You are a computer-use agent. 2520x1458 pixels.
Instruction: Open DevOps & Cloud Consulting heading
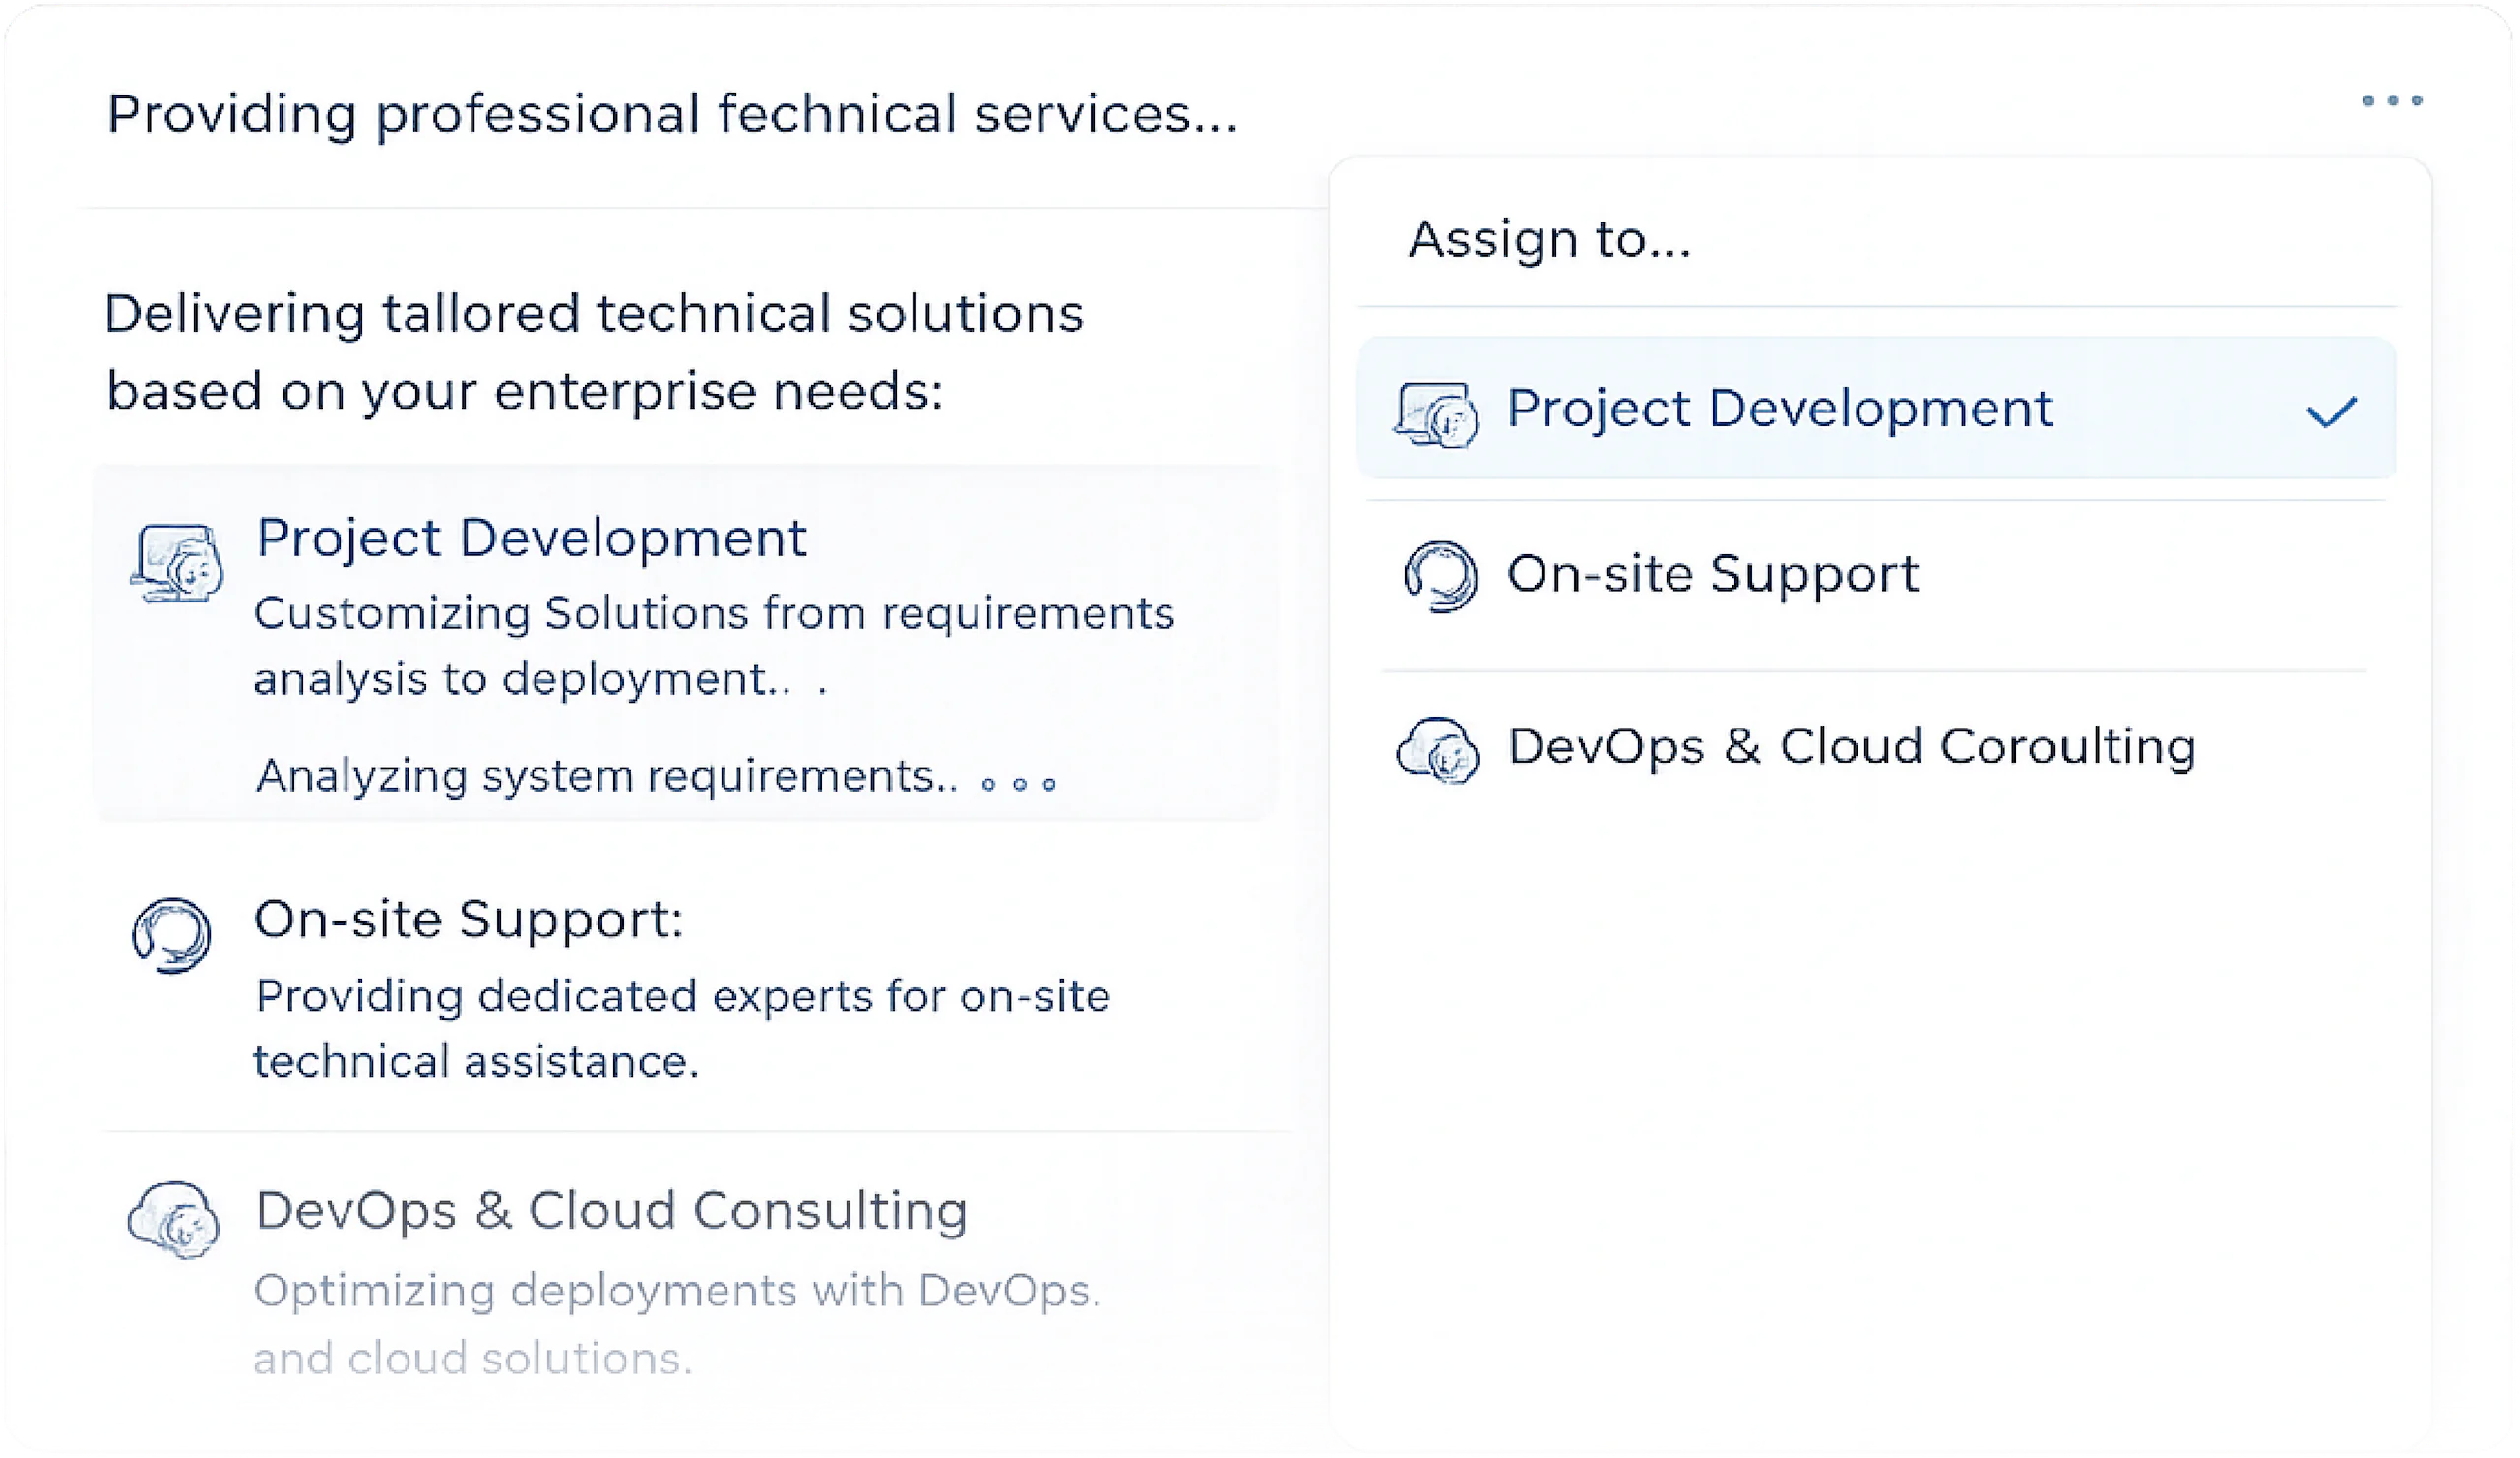point(611,1210)
